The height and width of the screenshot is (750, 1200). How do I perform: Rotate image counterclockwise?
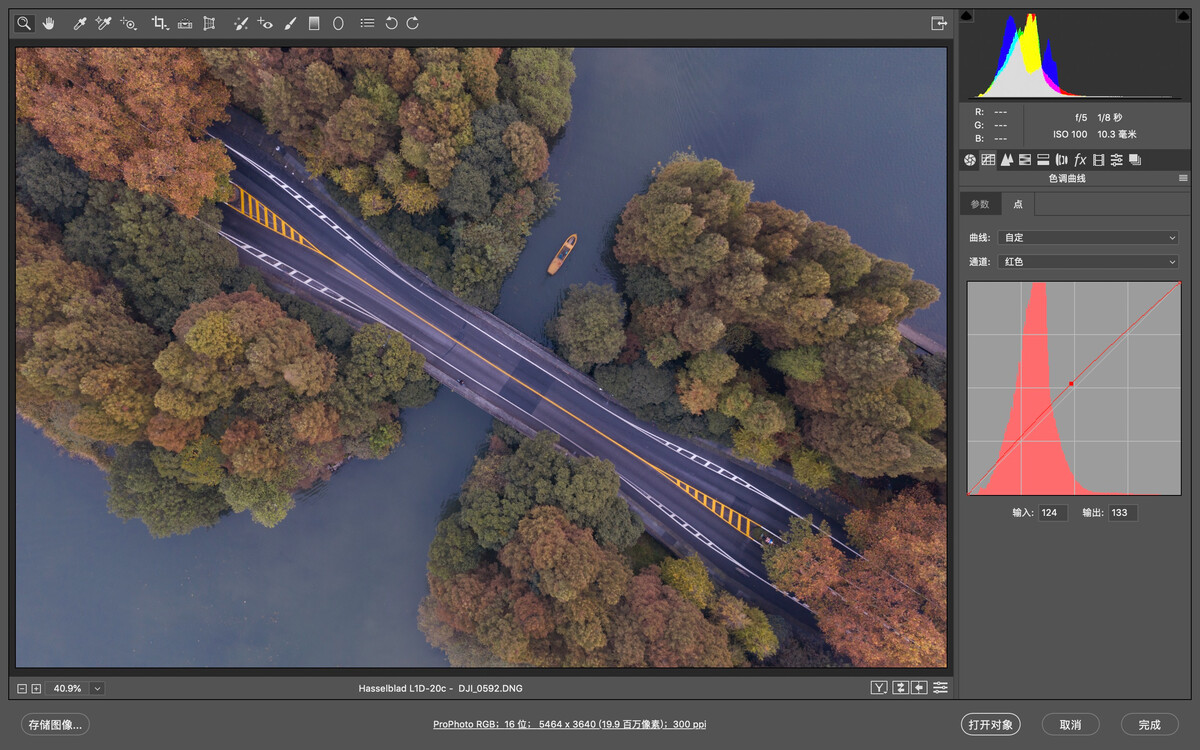click(391, 23)
